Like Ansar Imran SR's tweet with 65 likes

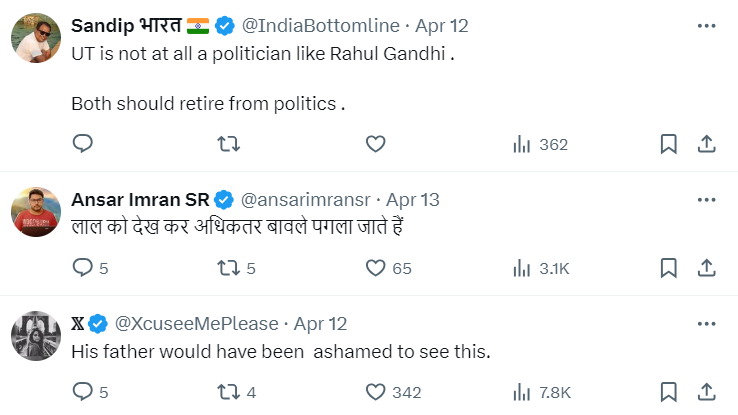(x=375, y=268)
